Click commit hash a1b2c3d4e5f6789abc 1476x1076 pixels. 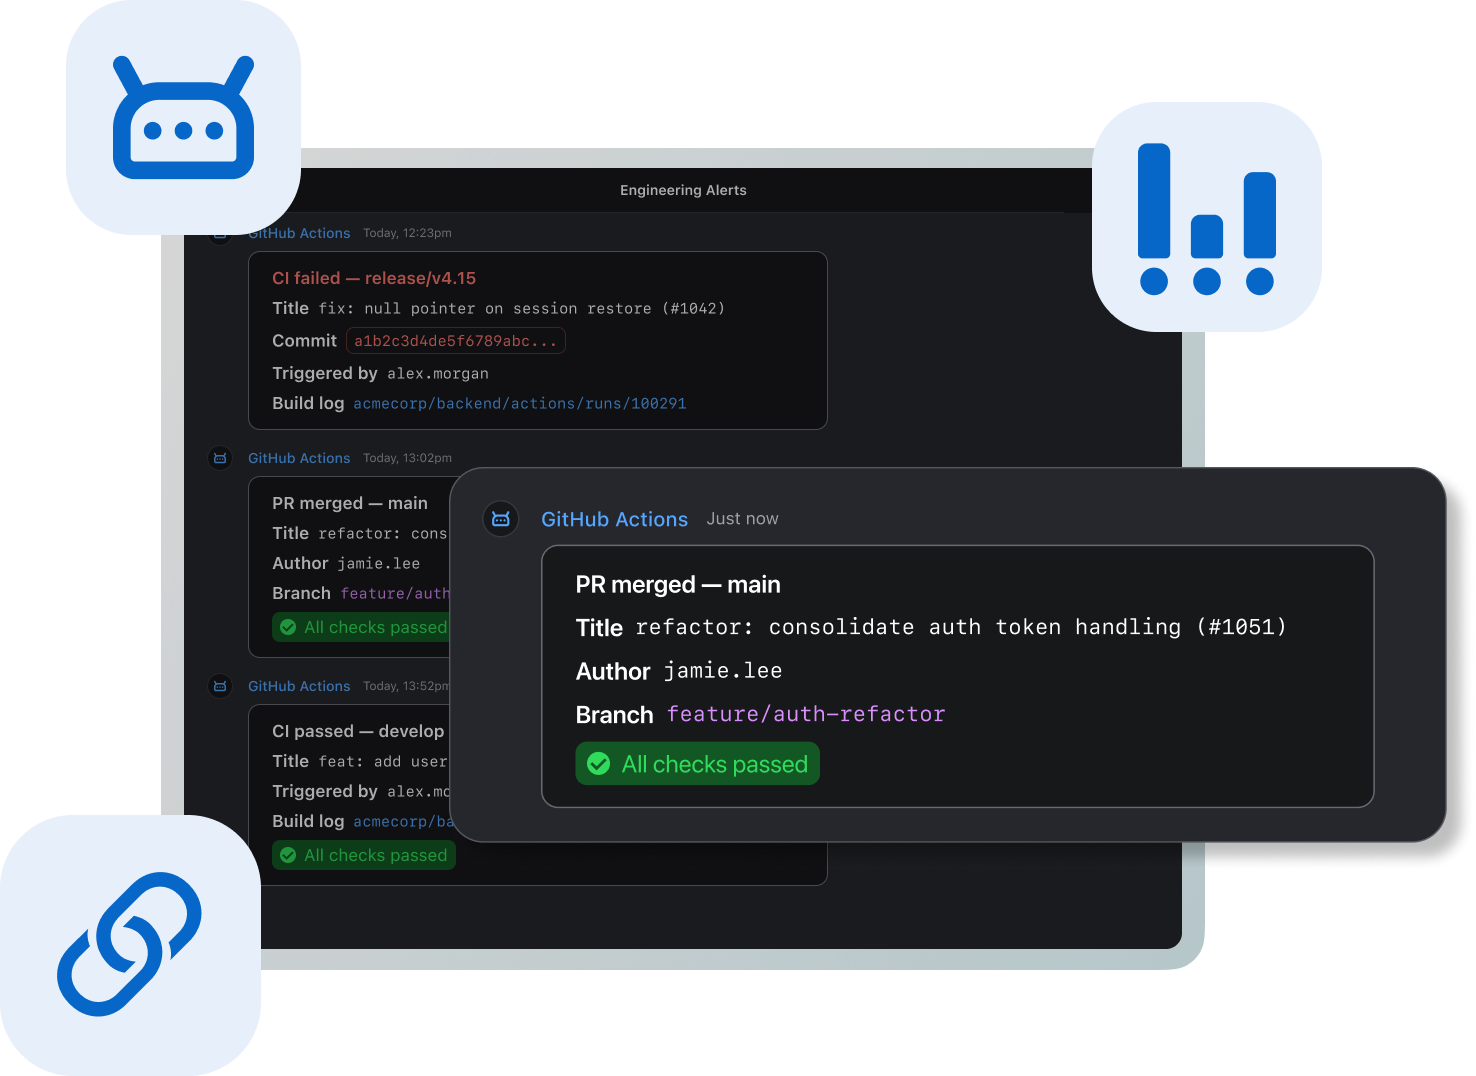pyautogui.click(x=455, y=341)
